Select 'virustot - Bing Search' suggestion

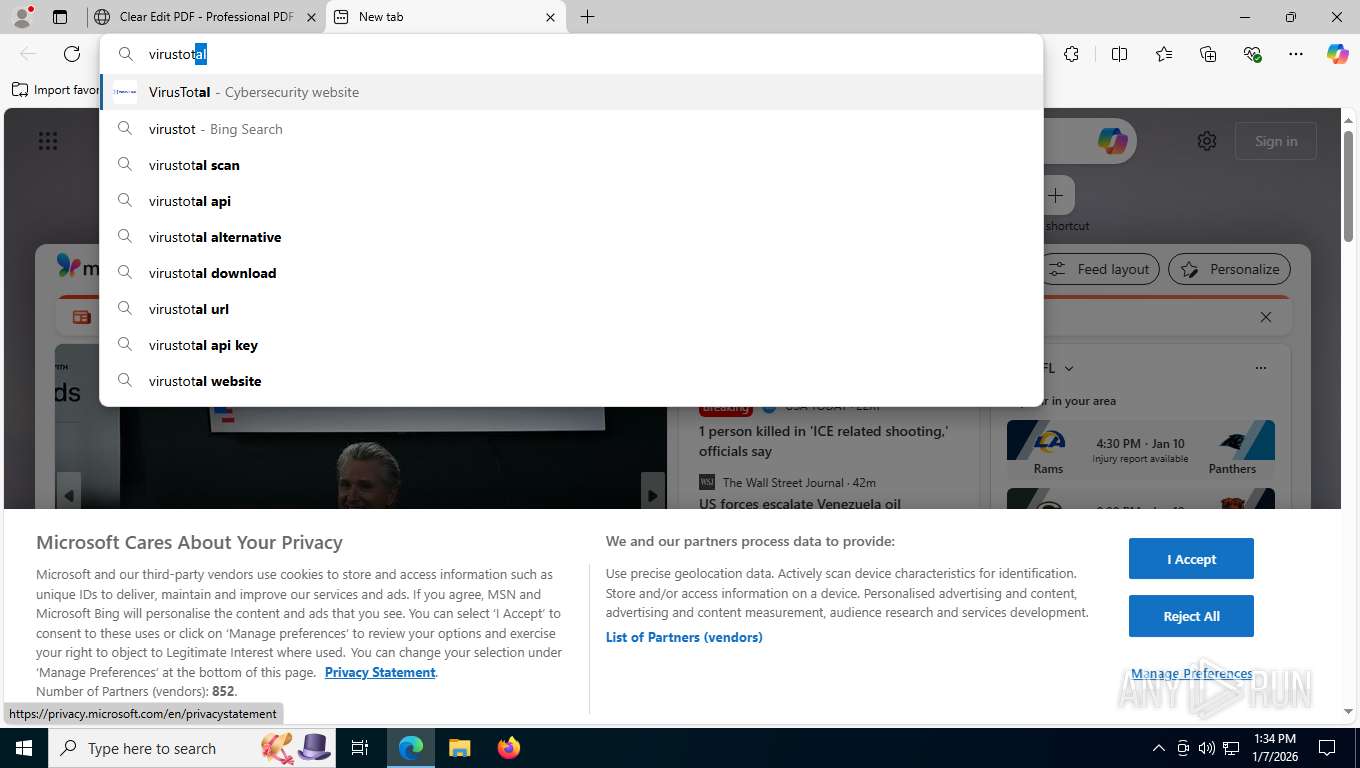(571, 129)
